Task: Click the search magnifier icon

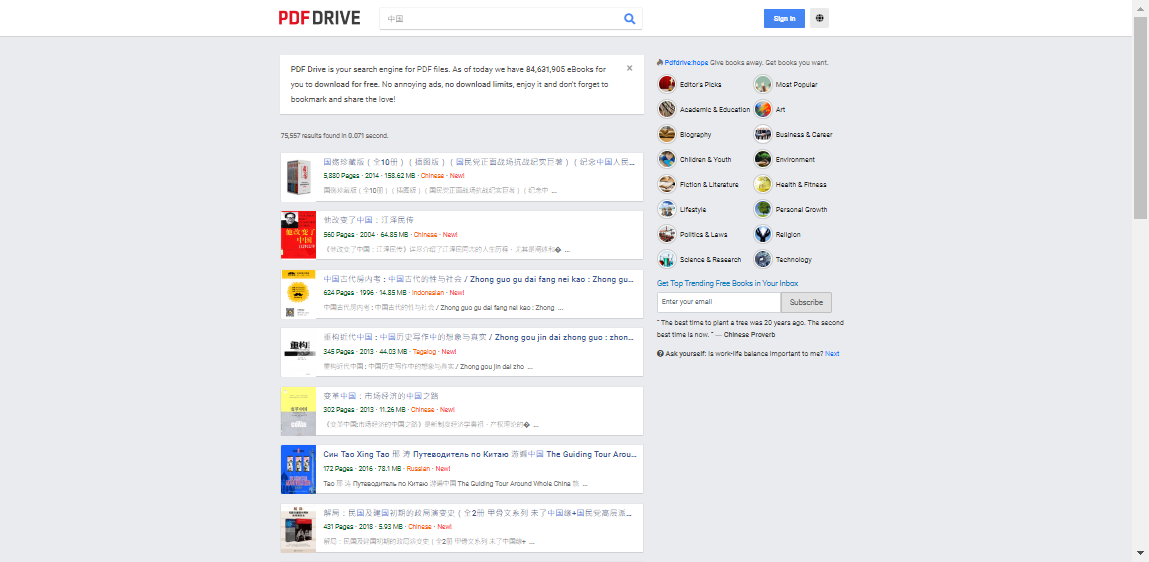Action: pyautogui.click(x=629, y=19)
